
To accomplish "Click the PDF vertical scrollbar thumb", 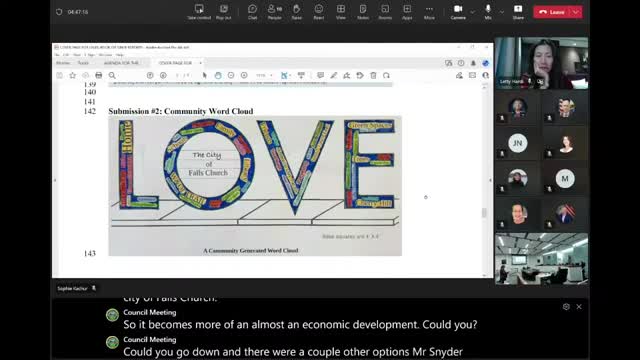I will [484, 213].
